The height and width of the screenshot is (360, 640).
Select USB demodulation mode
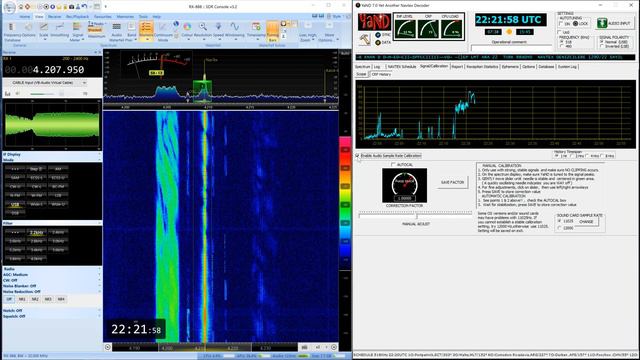tap(15, 204)
